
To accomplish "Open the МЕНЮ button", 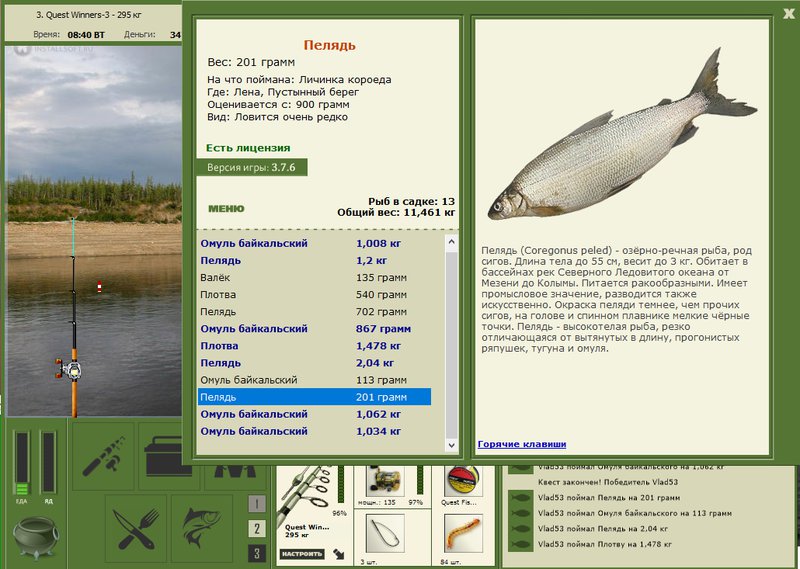I will 226,208.
